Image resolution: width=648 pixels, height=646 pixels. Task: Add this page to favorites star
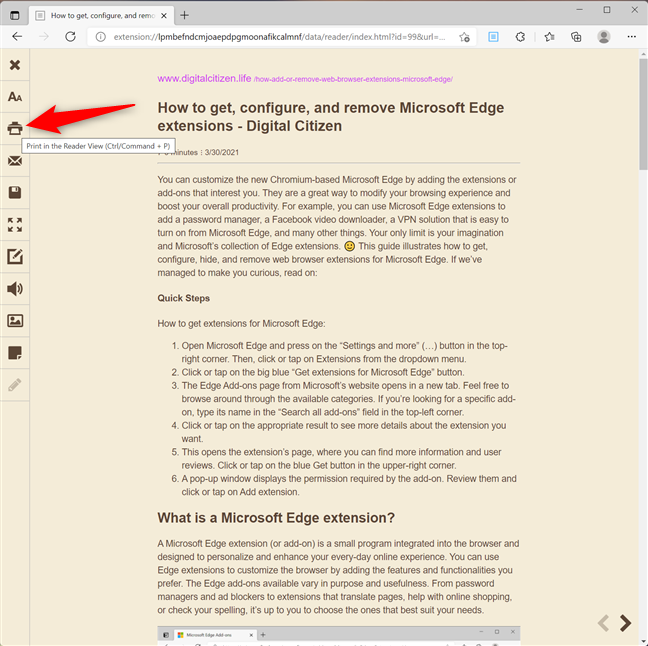(464, 37)
